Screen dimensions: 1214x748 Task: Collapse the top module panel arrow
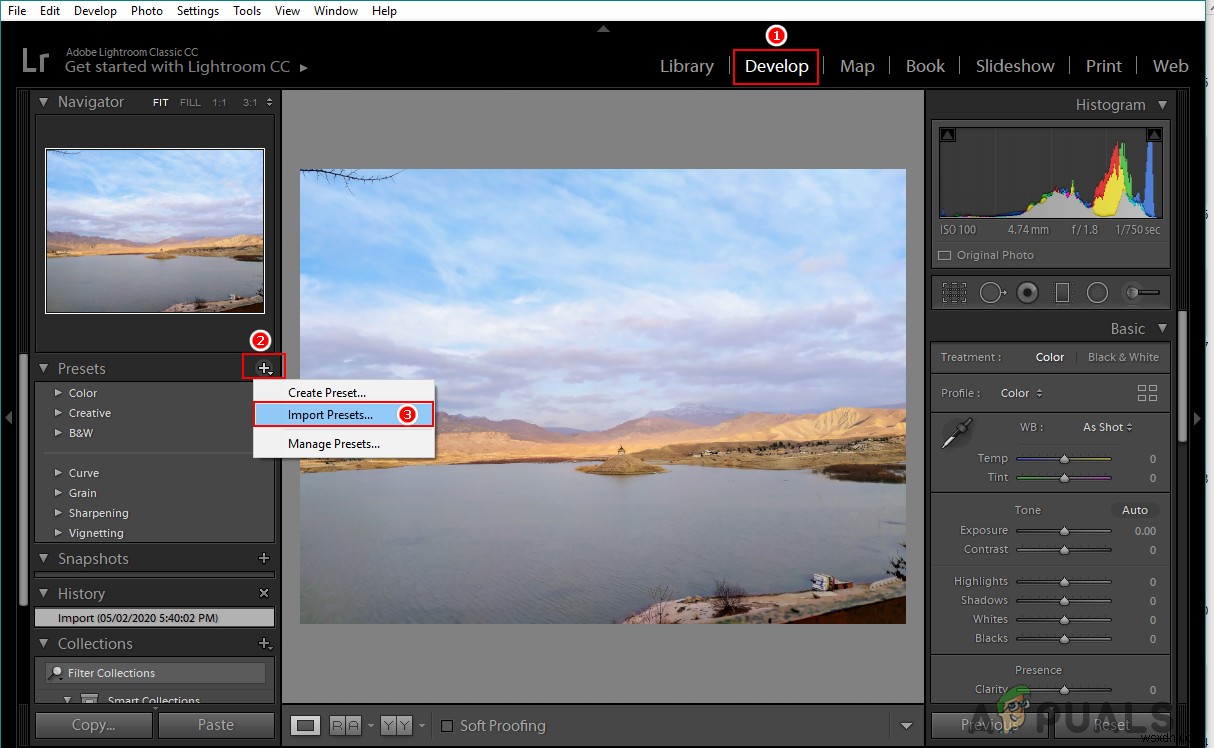click(603, 28)
